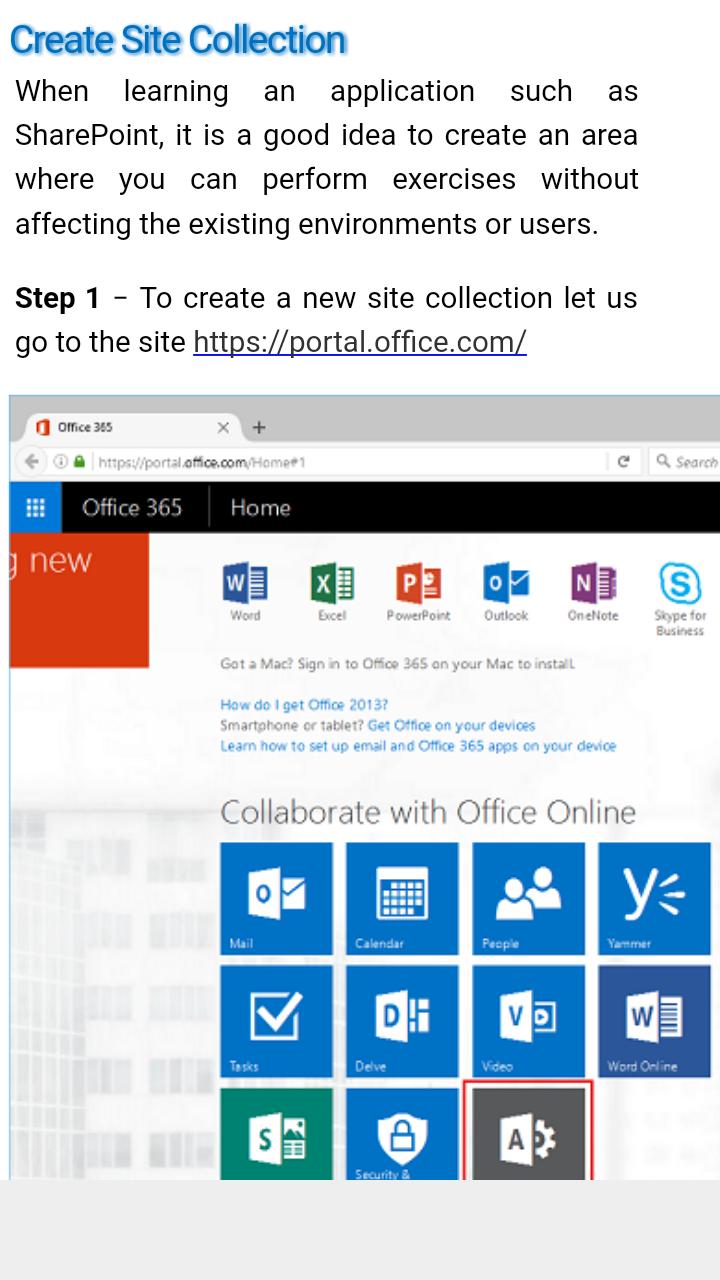Open the Security & Compliance tile

[x=402, y=1134]
